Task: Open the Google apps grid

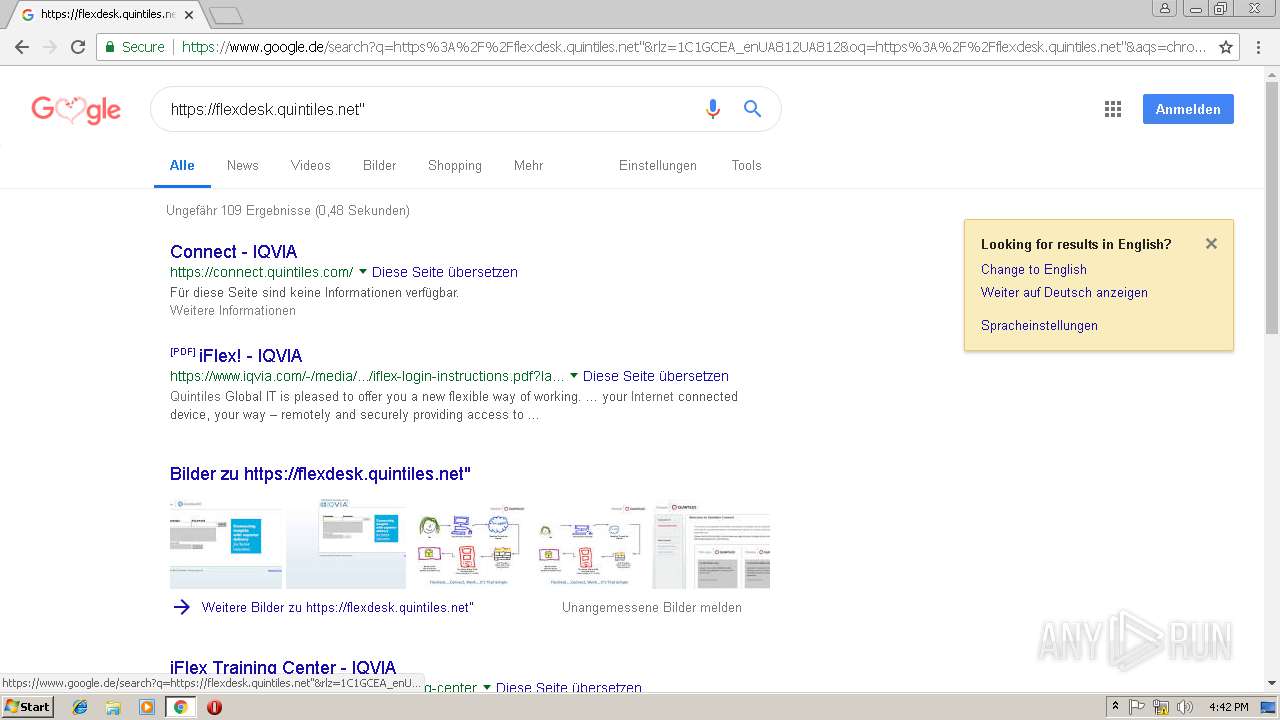Action: pyautogui.click(x=1113, y=109)
